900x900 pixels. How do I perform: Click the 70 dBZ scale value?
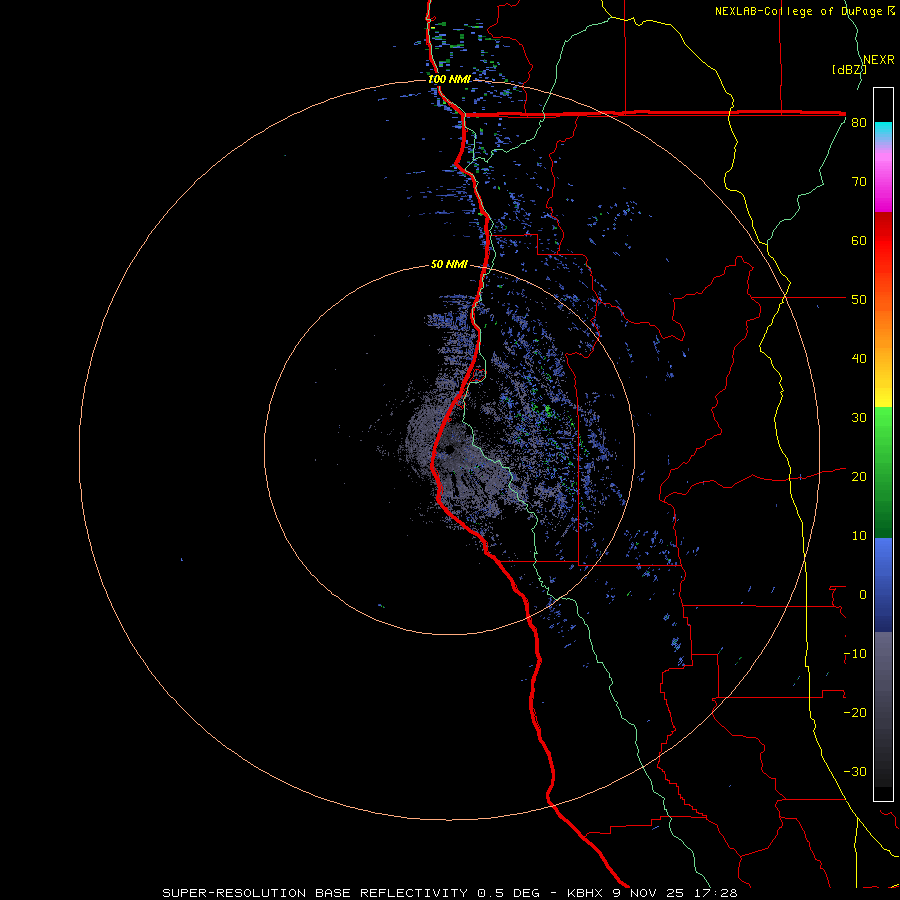[x=859, y=182]
